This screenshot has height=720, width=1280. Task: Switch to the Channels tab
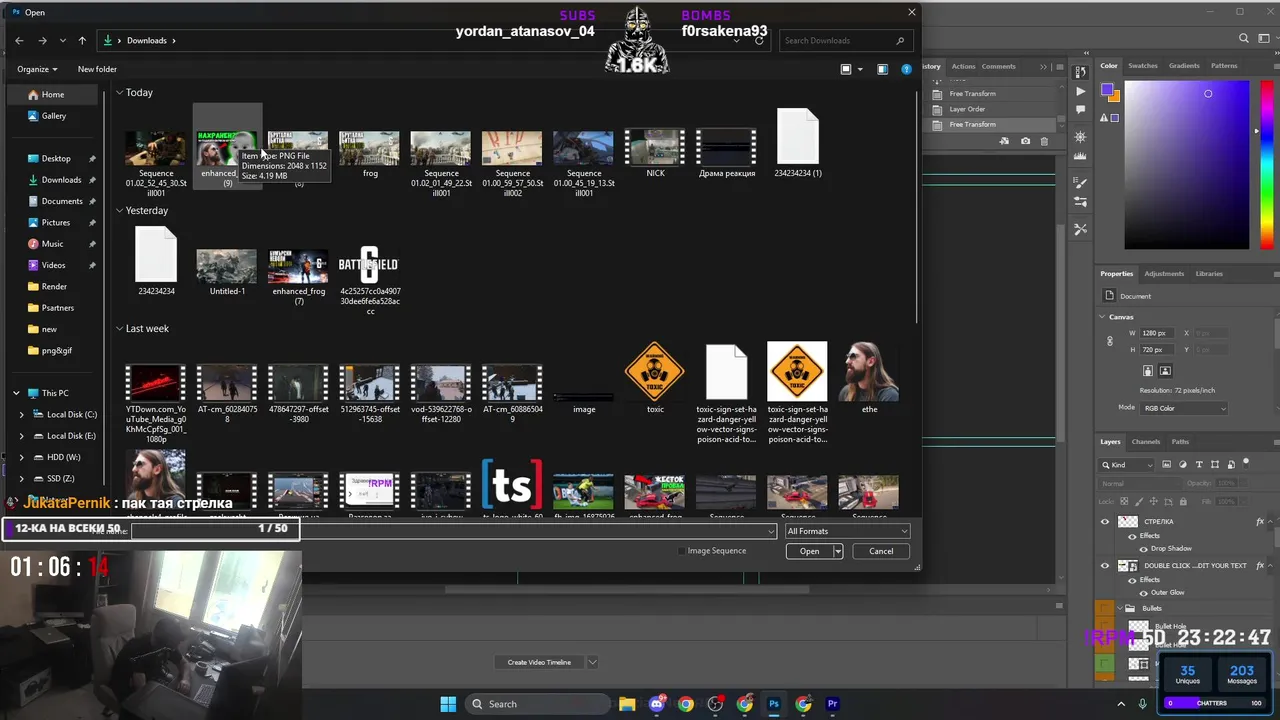pos(1146,441)
